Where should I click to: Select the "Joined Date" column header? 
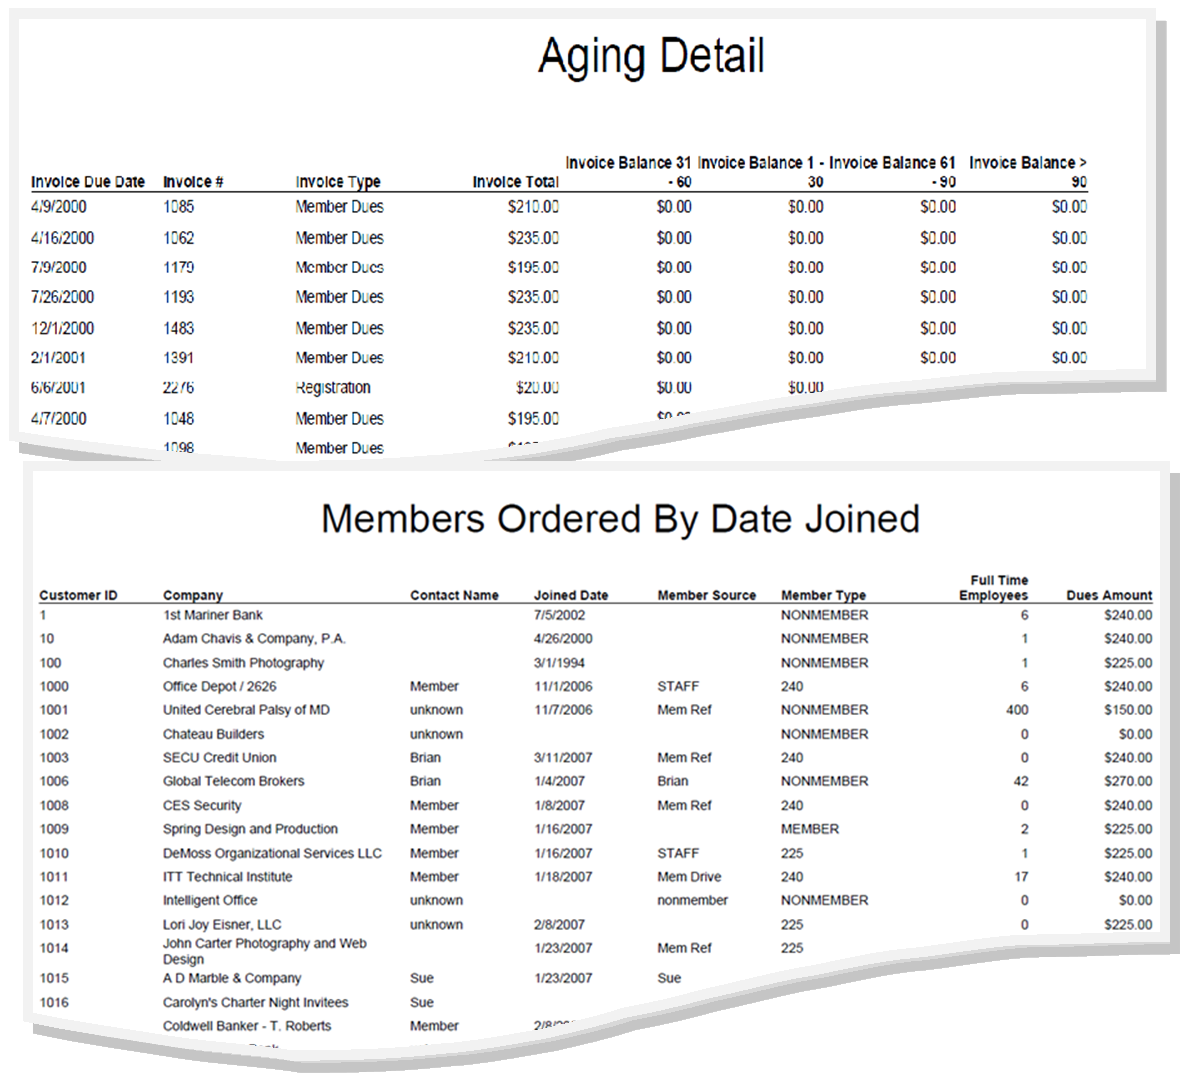(x=570, y=595)
